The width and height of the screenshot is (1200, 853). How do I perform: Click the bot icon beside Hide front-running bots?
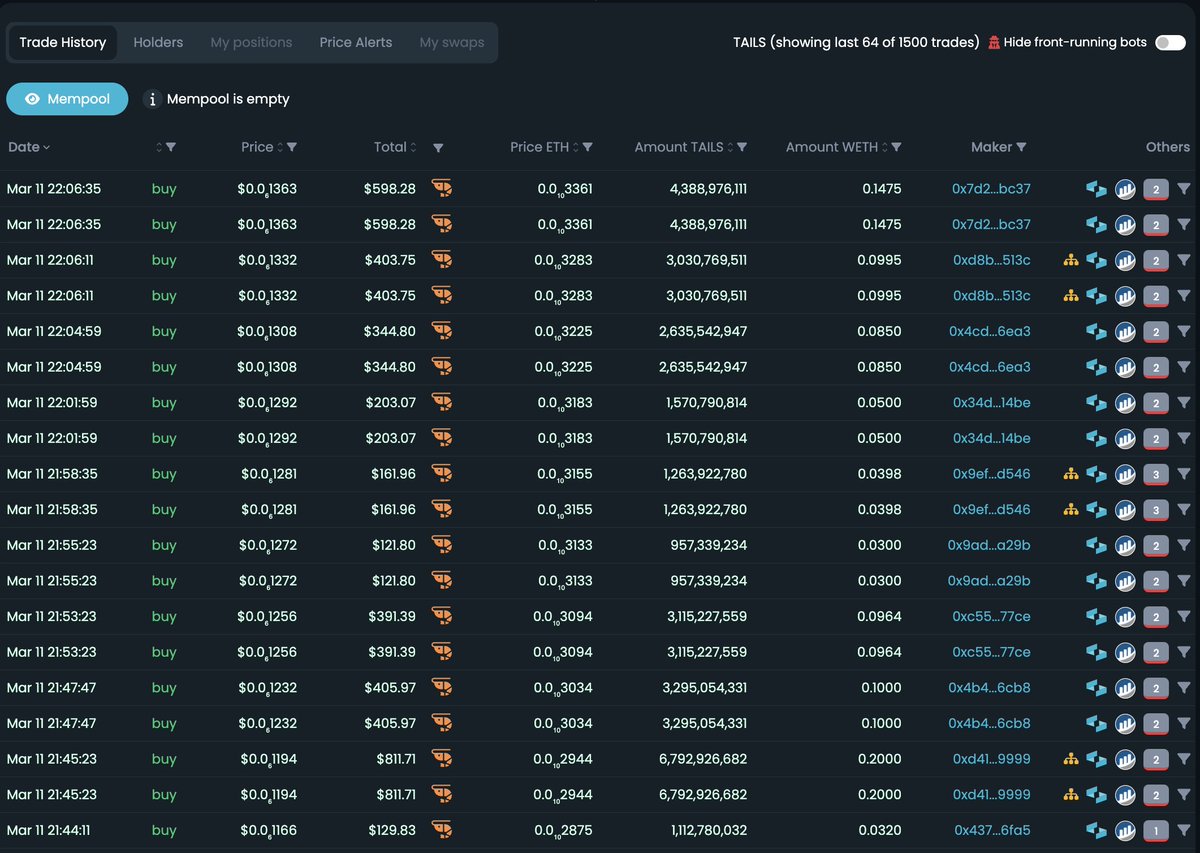(994, 43)
